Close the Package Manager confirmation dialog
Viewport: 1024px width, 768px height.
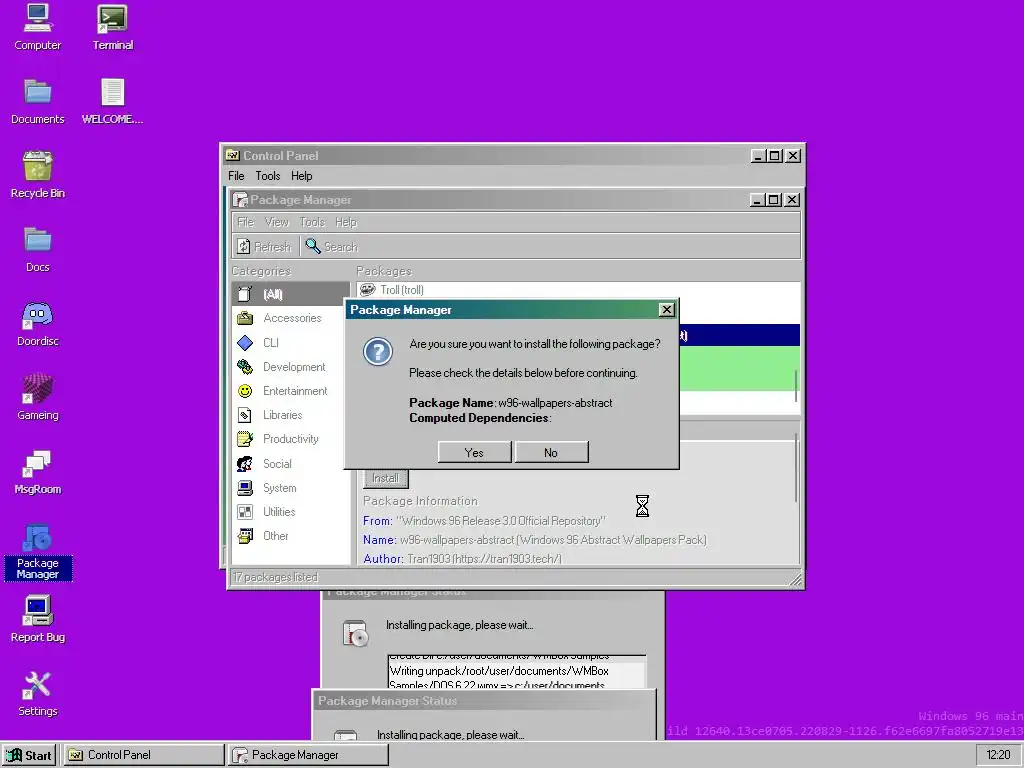pos(666,310)
